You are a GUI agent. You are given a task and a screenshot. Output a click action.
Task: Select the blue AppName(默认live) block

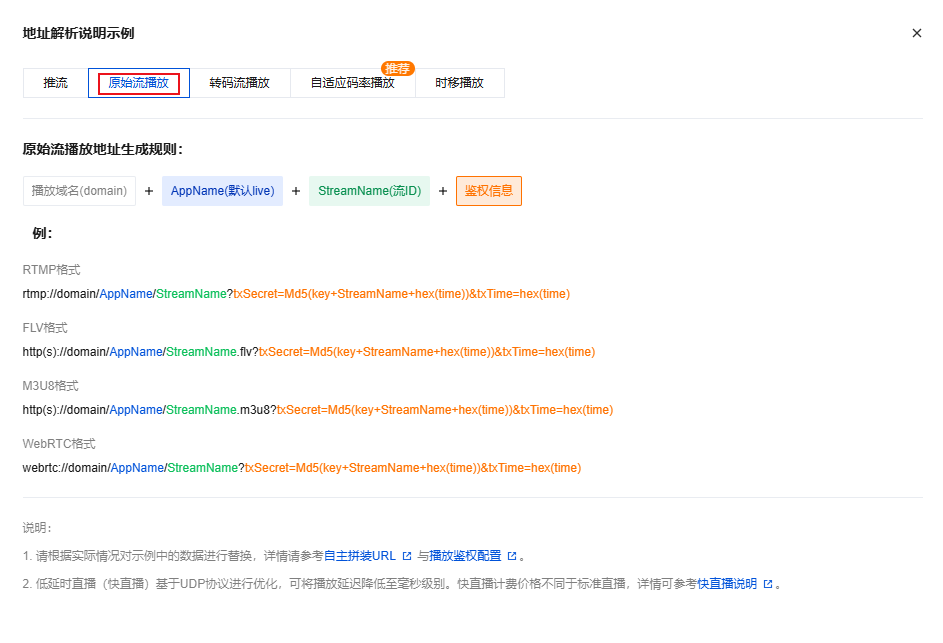tap(222, 191)
